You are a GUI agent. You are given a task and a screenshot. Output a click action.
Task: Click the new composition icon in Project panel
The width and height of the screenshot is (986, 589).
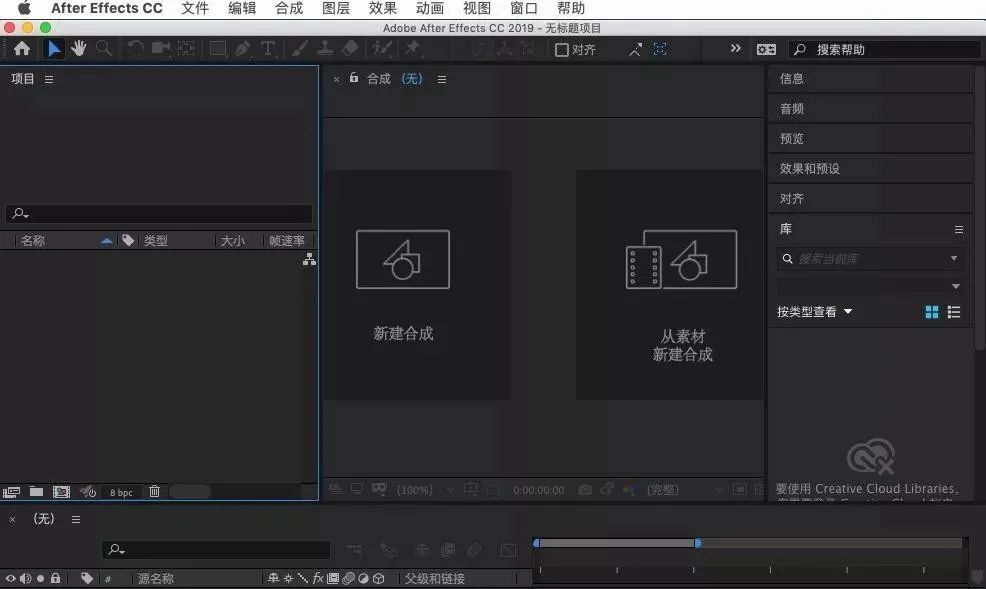(x=61, y=492)
